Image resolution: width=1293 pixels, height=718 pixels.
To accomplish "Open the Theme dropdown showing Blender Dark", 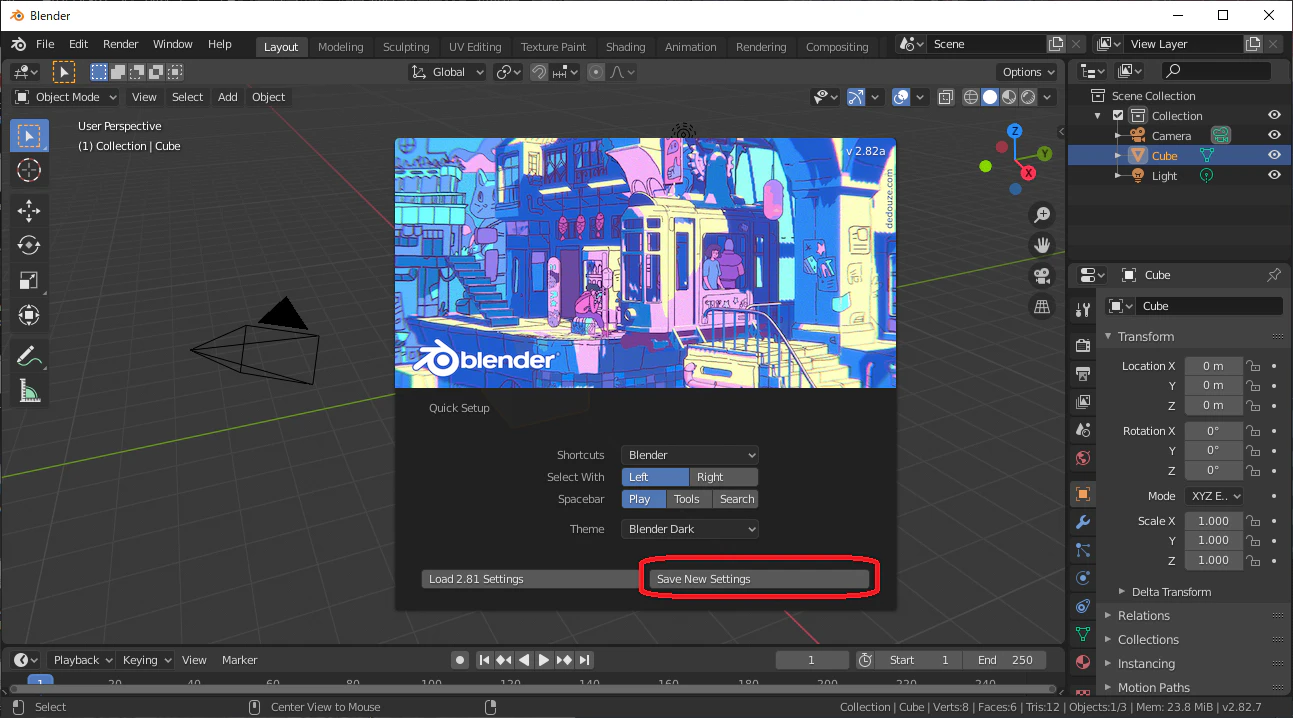I will (690, 529).
